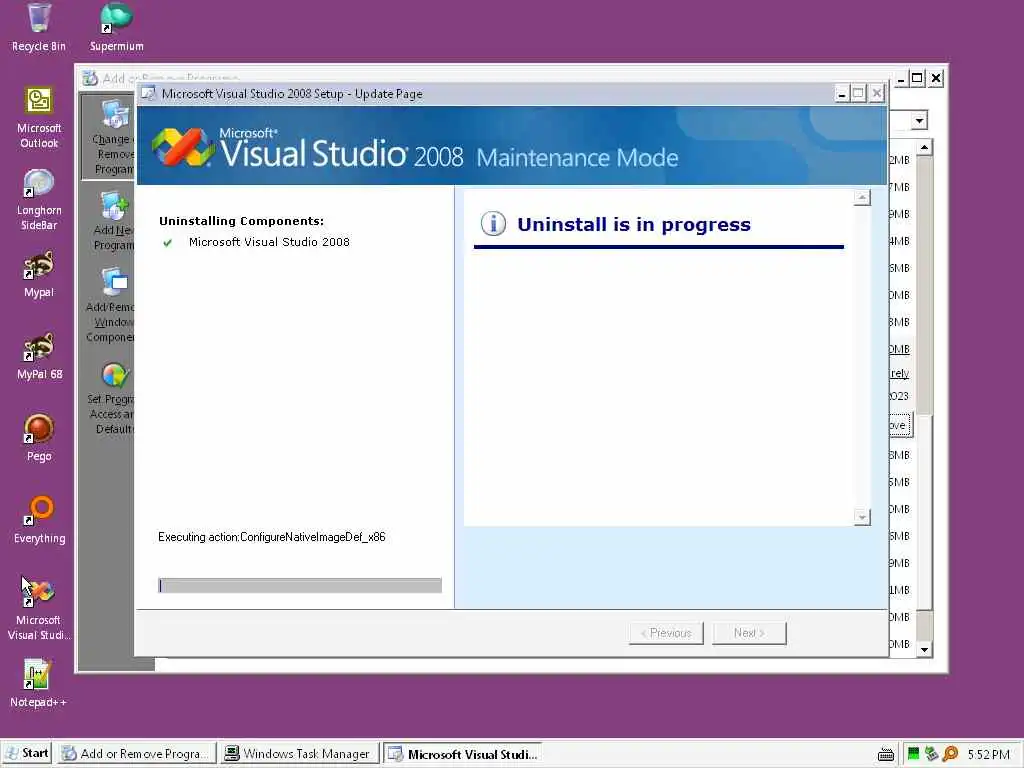The image size is (1024, 768).
Task: Open sort-by dropdown in Add or Remove Programs
Action: pos(919,121)
